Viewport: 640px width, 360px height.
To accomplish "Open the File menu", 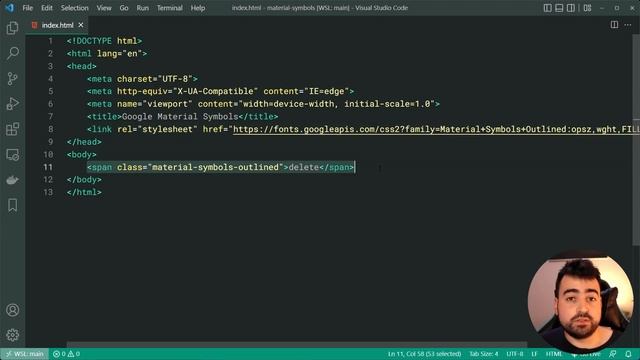I will tap(28, 8).
